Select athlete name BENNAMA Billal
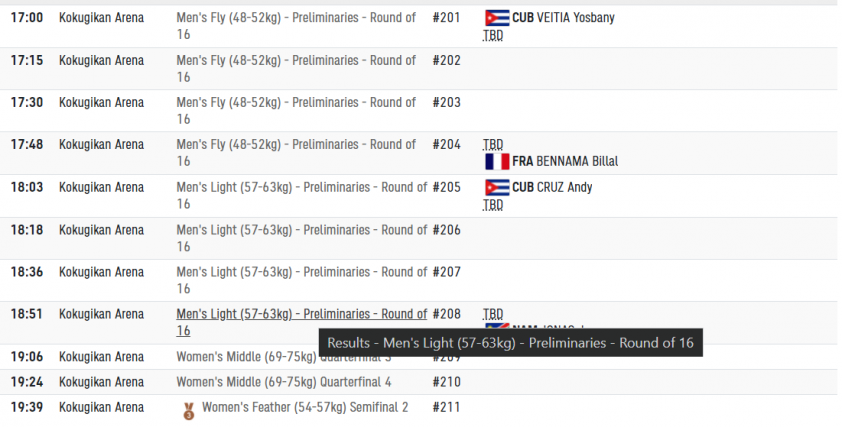Image resolution: width=842 pixels, height=427 pixels. (577, 161)
